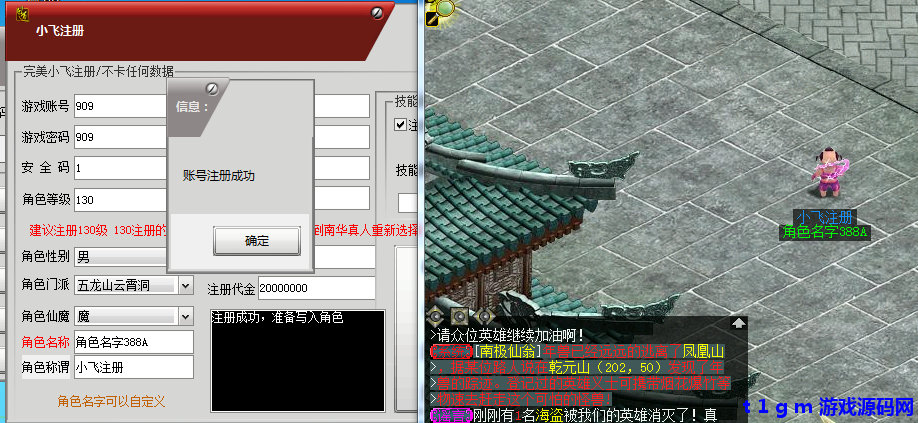The width and height of the screenshot is (918, 423).
Task: Click the round icon in 小飞注册 title bar
Action: 377,13
